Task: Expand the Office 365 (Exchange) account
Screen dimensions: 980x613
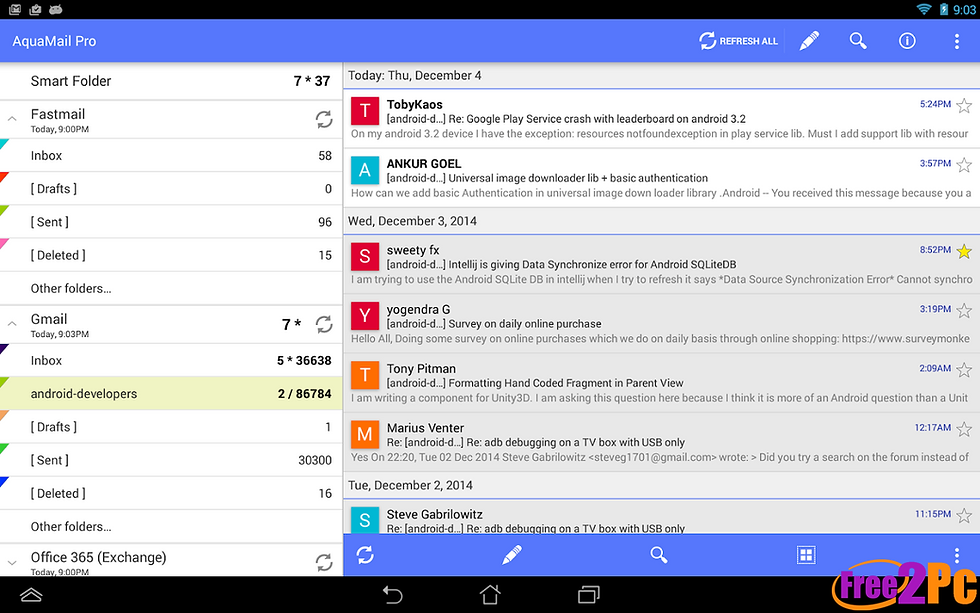Action: point(12,562)
